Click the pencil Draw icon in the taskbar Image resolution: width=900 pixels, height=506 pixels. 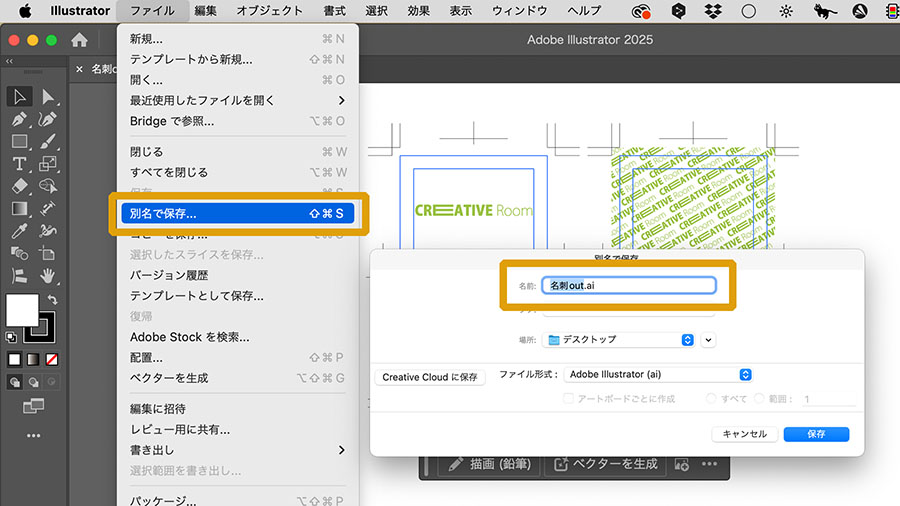click(x=456, y=464)
